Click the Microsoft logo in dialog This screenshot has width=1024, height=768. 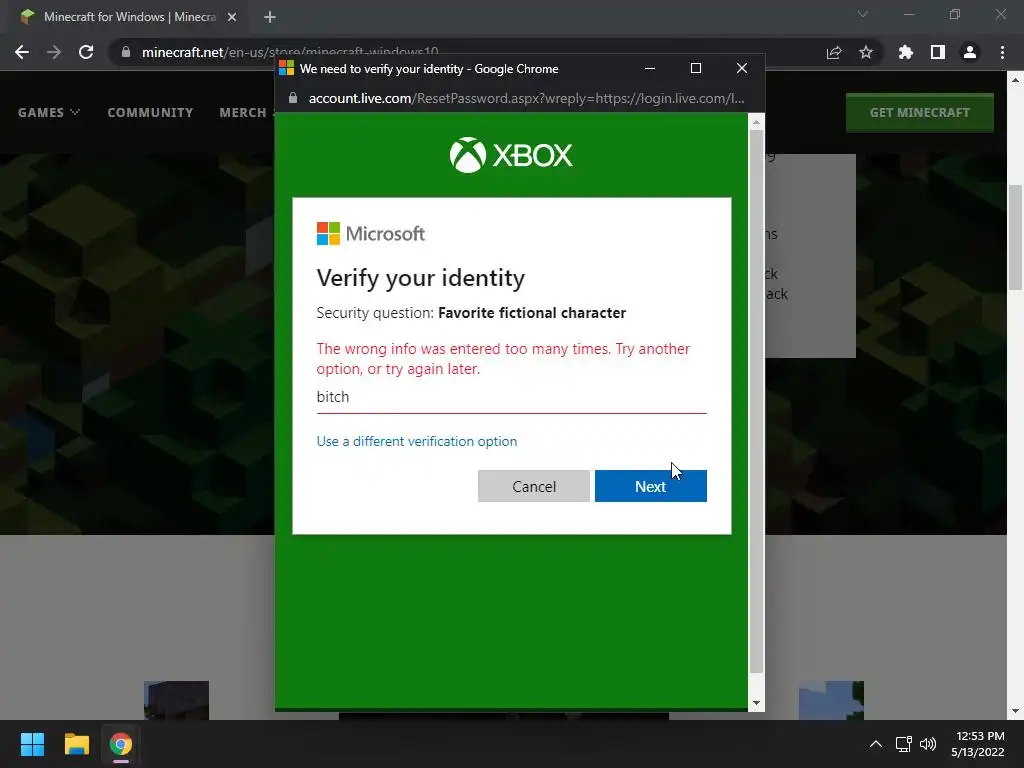[370, 234]
